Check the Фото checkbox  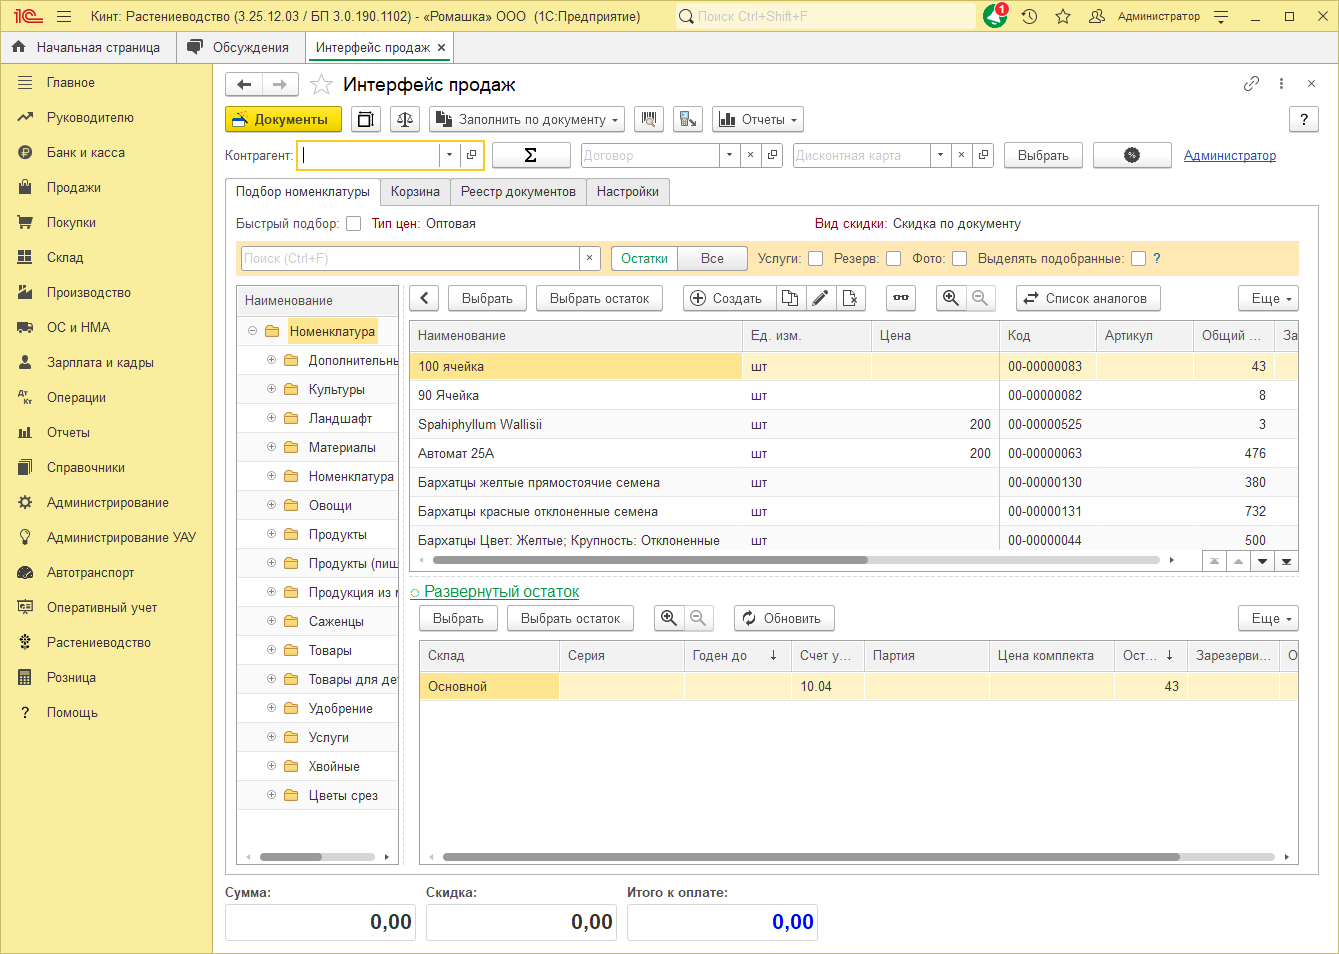click(x=960, y=259)
